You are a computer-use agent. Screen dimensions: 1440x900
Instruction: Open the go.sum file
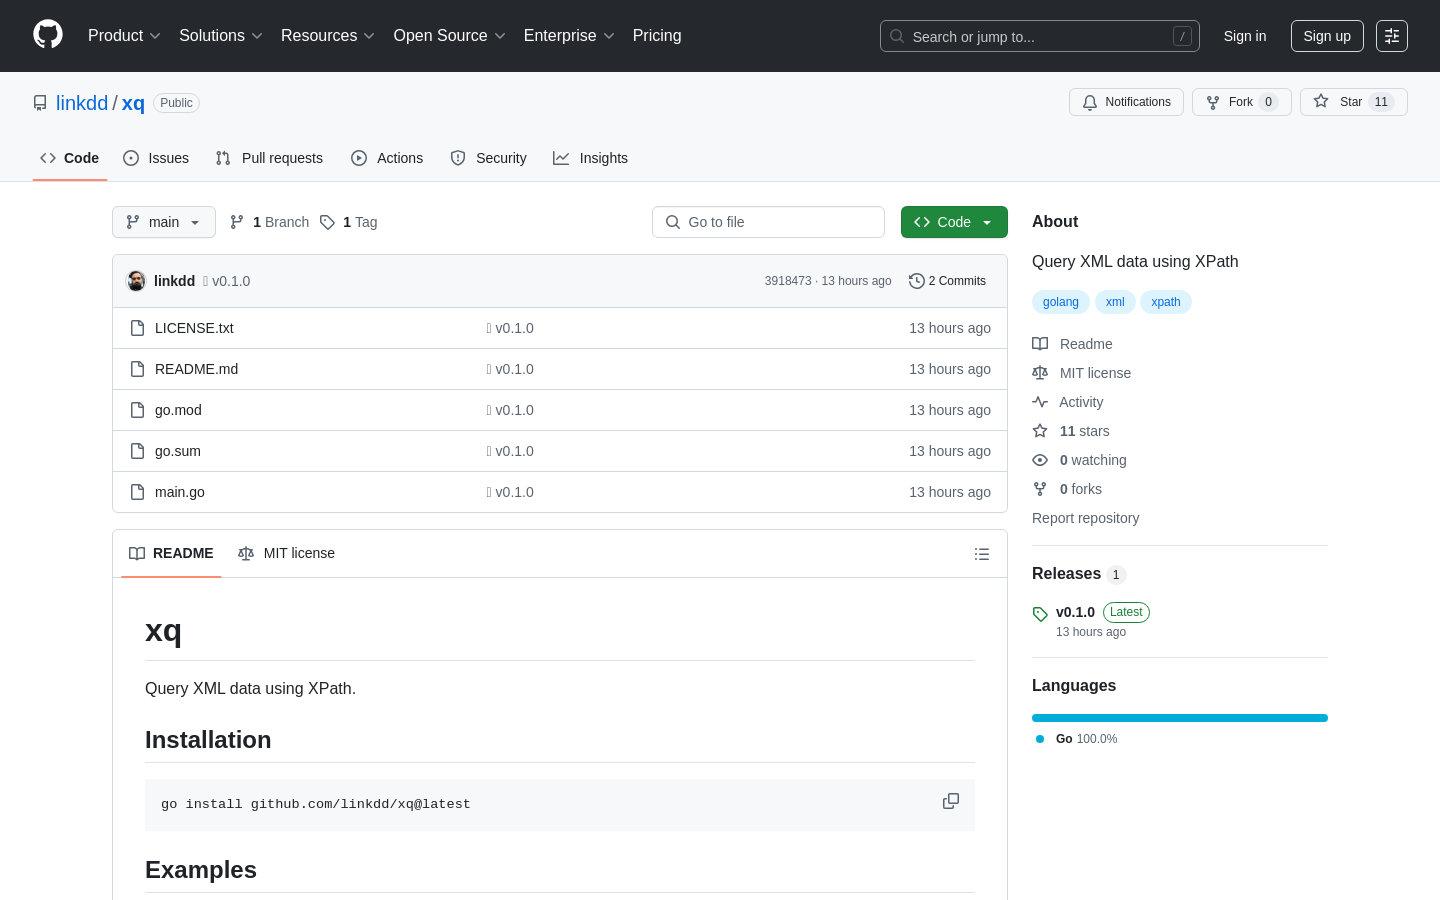178,451
